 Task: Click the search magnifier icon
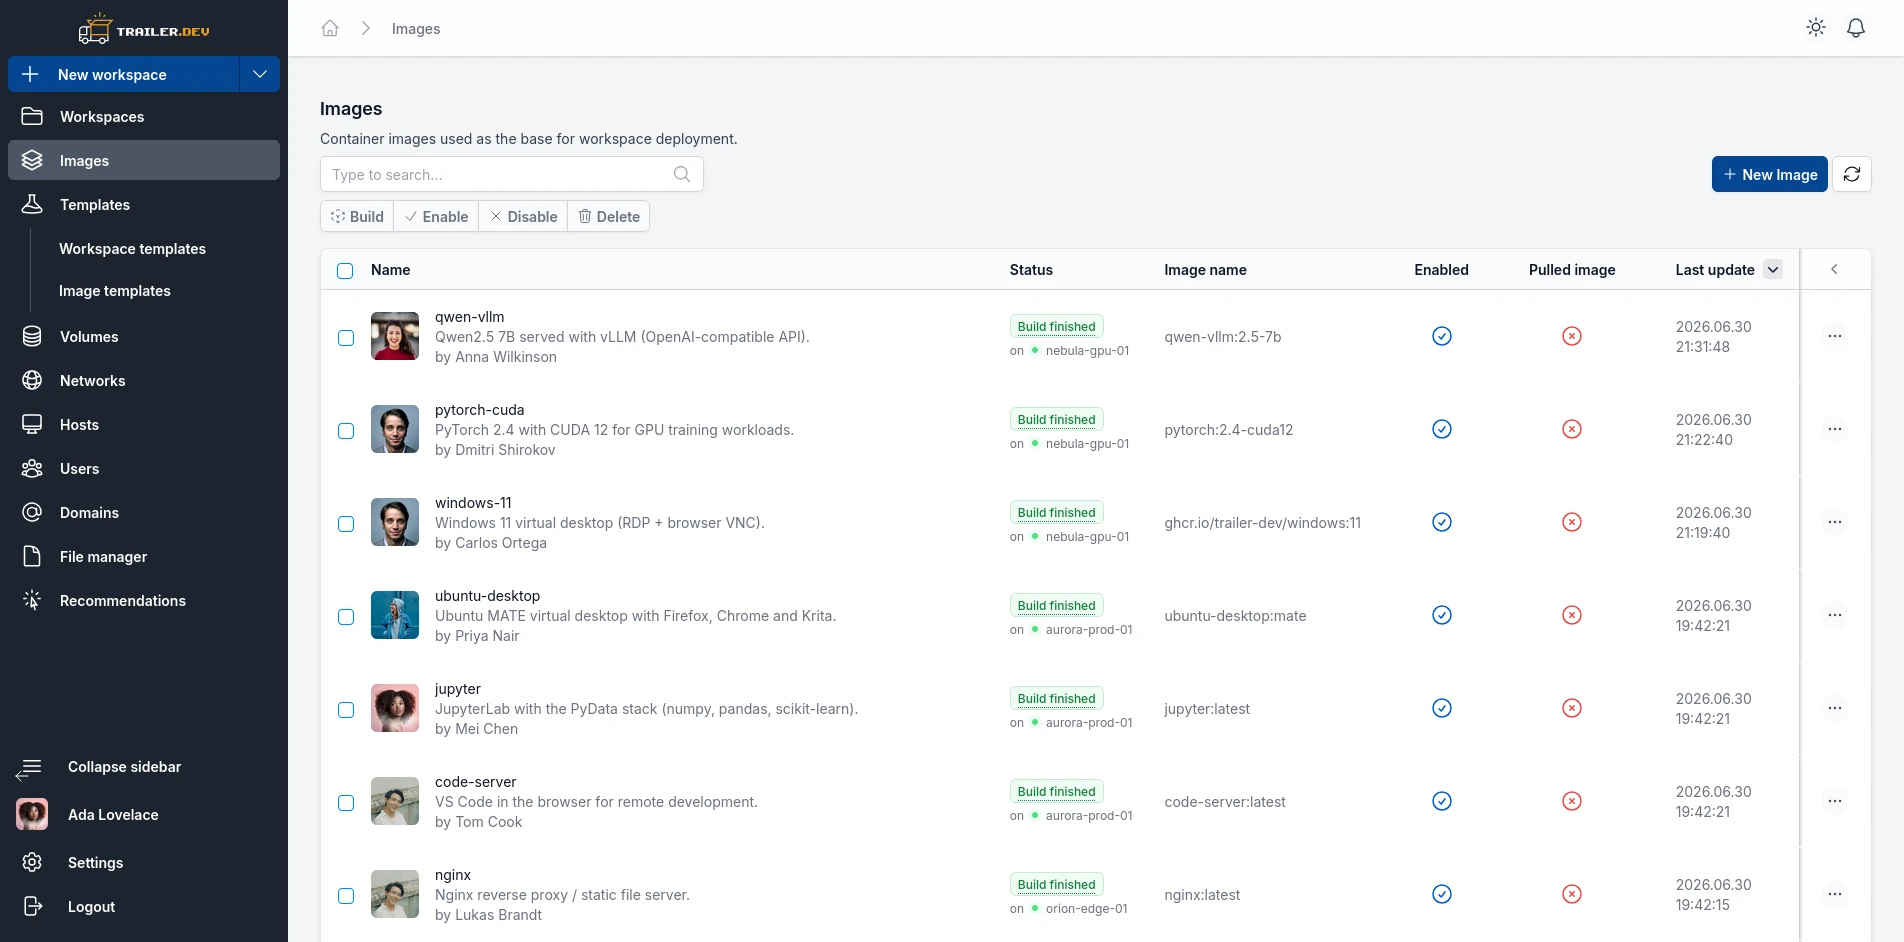682,174
